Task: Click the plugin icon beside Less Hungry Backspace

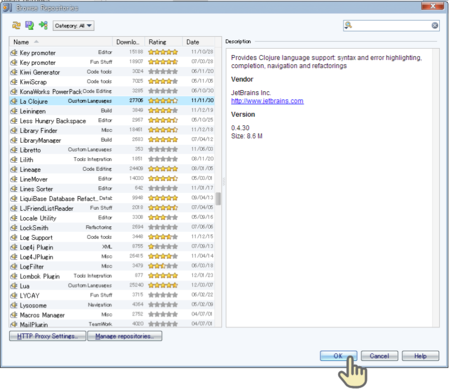Action: coord(14,120)
